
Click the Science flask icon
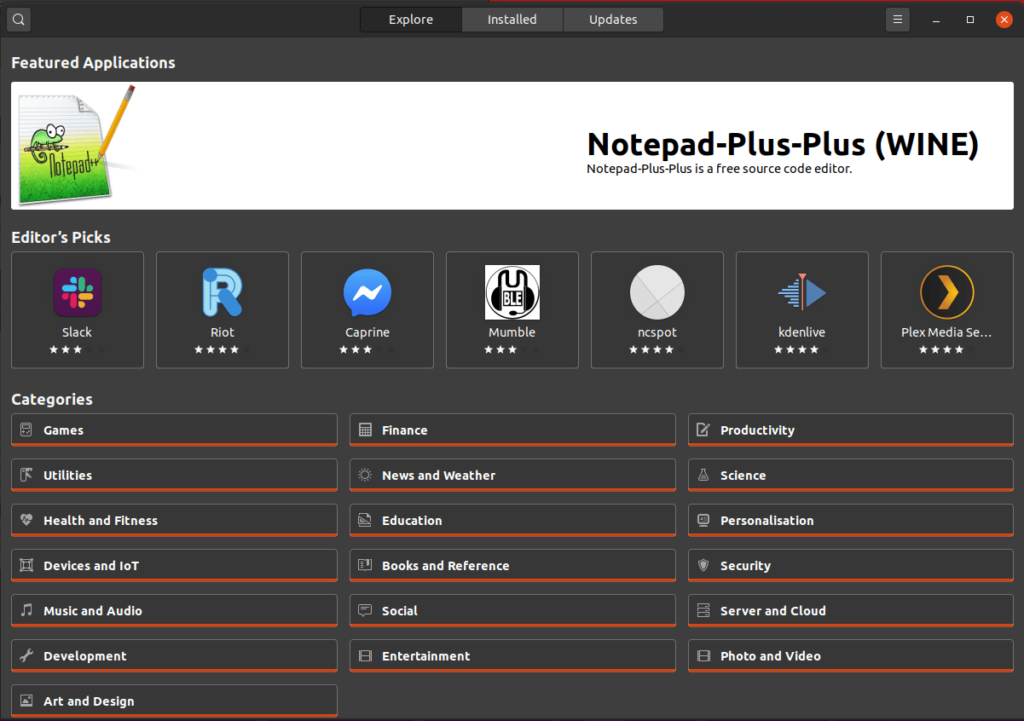[x=703, y=475]
